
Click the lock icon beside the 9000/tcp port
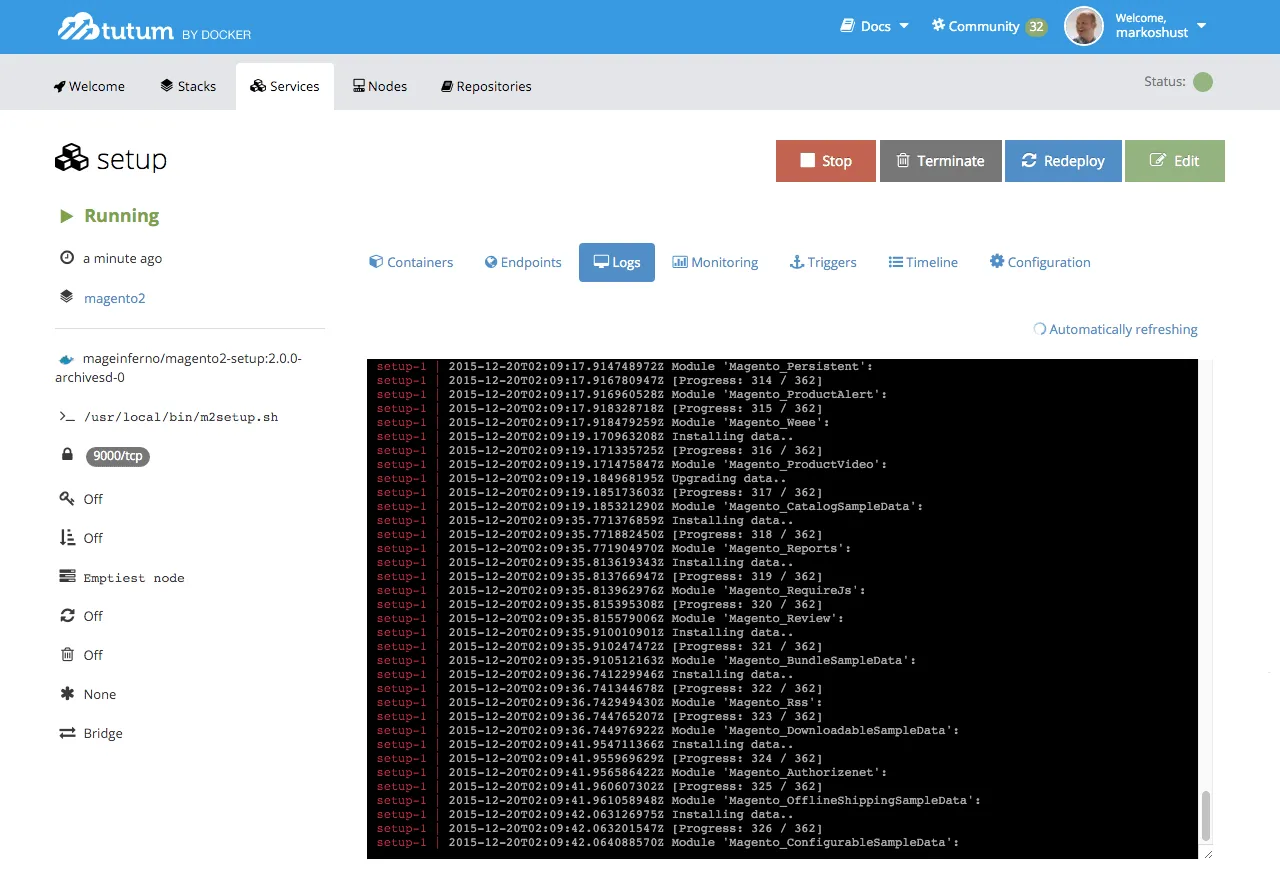point(67,455)
